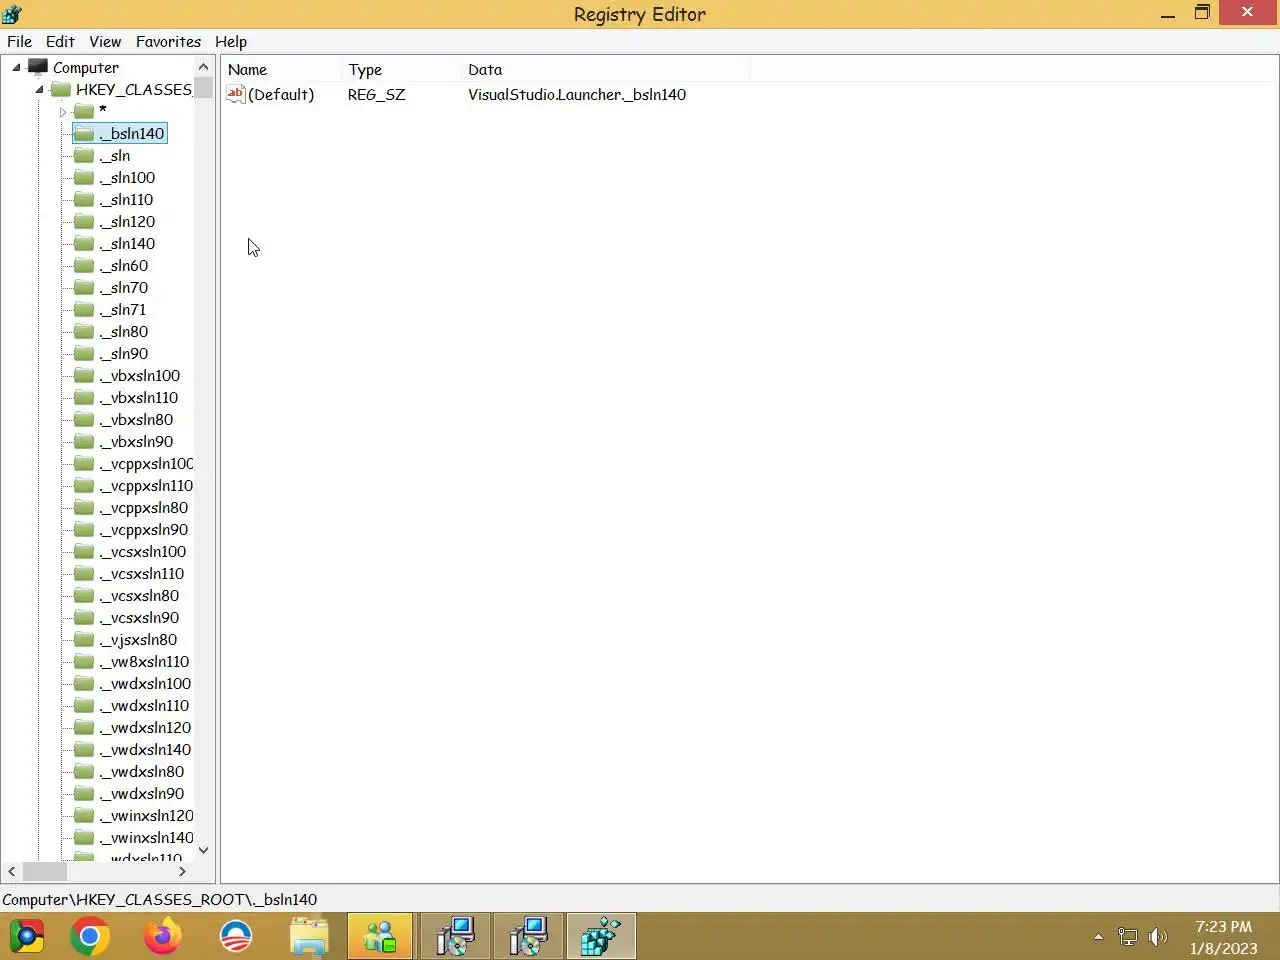The image size is (1280, 960).
Task: Click the HKEY_CLASSES_ROOT folder icon
Action: click(61, 89)
